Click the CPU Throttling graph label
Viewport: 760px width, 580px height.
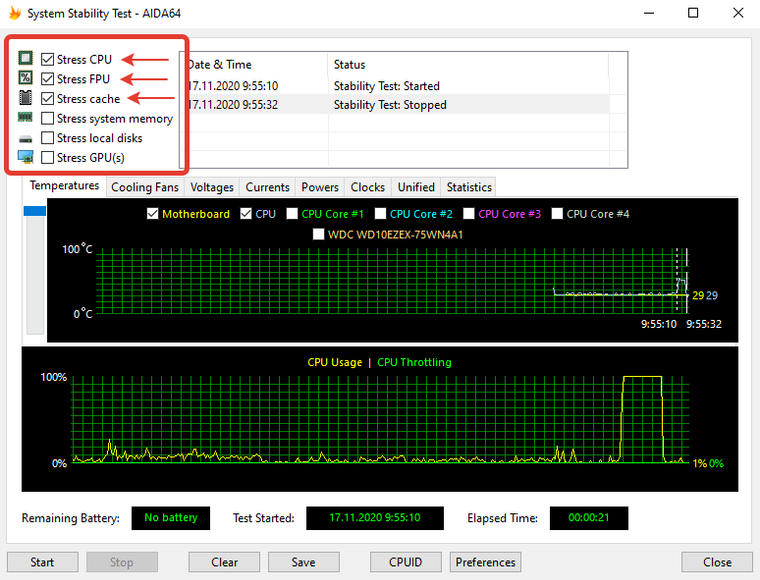pos(414,362)
